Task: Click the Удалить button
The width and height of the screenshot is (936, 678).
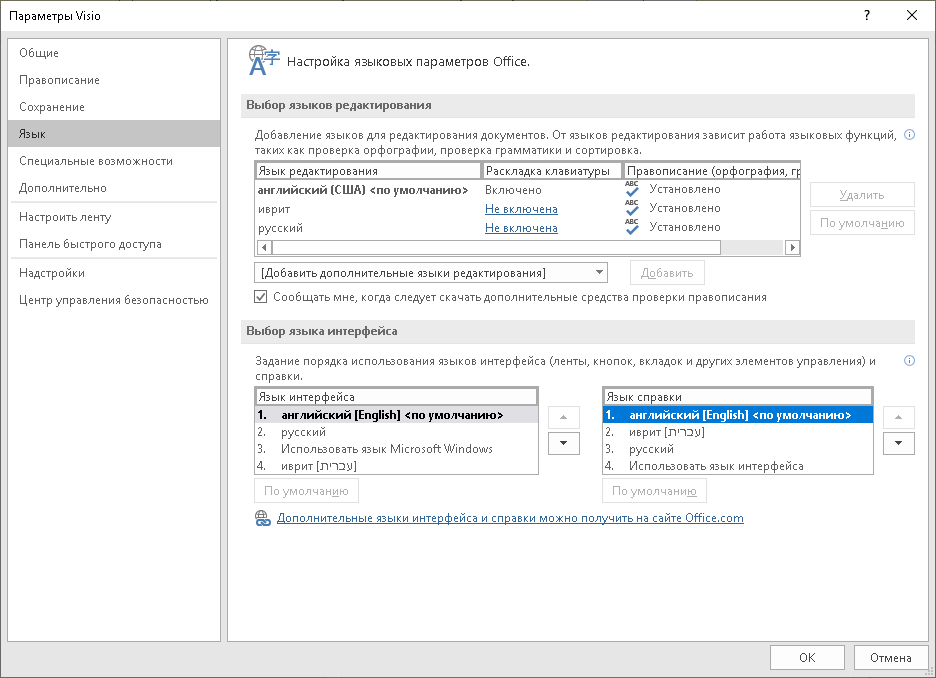Action: pos(862,195)
